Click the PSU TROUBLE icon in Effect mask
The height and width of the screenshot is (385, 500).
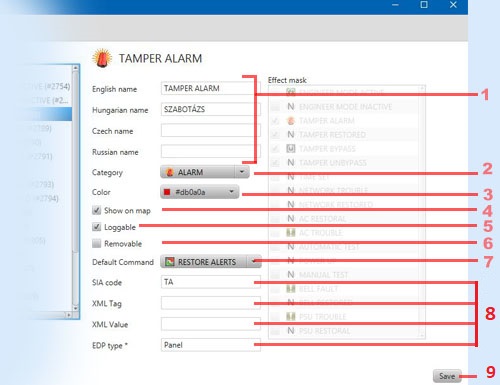coord(291,316)
